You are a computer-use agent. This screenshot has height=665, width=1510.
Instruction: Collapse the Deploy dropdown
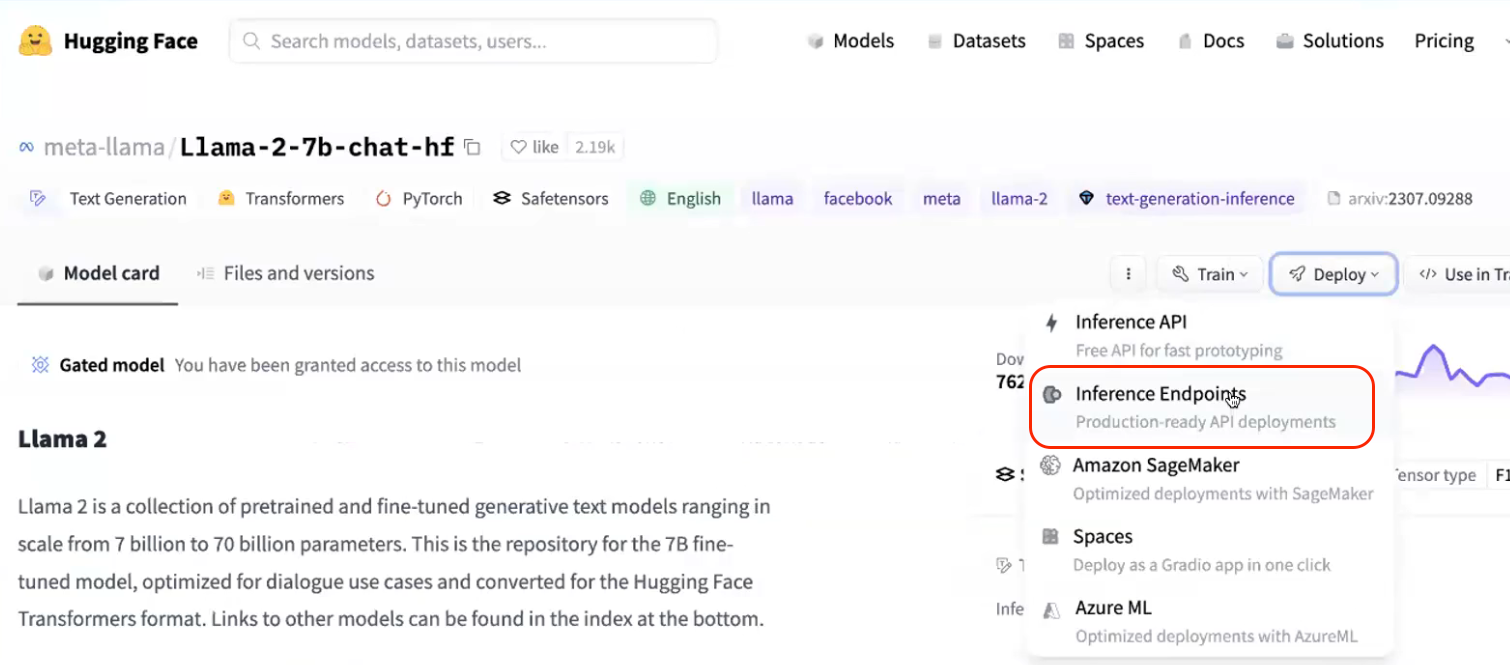1333,274
